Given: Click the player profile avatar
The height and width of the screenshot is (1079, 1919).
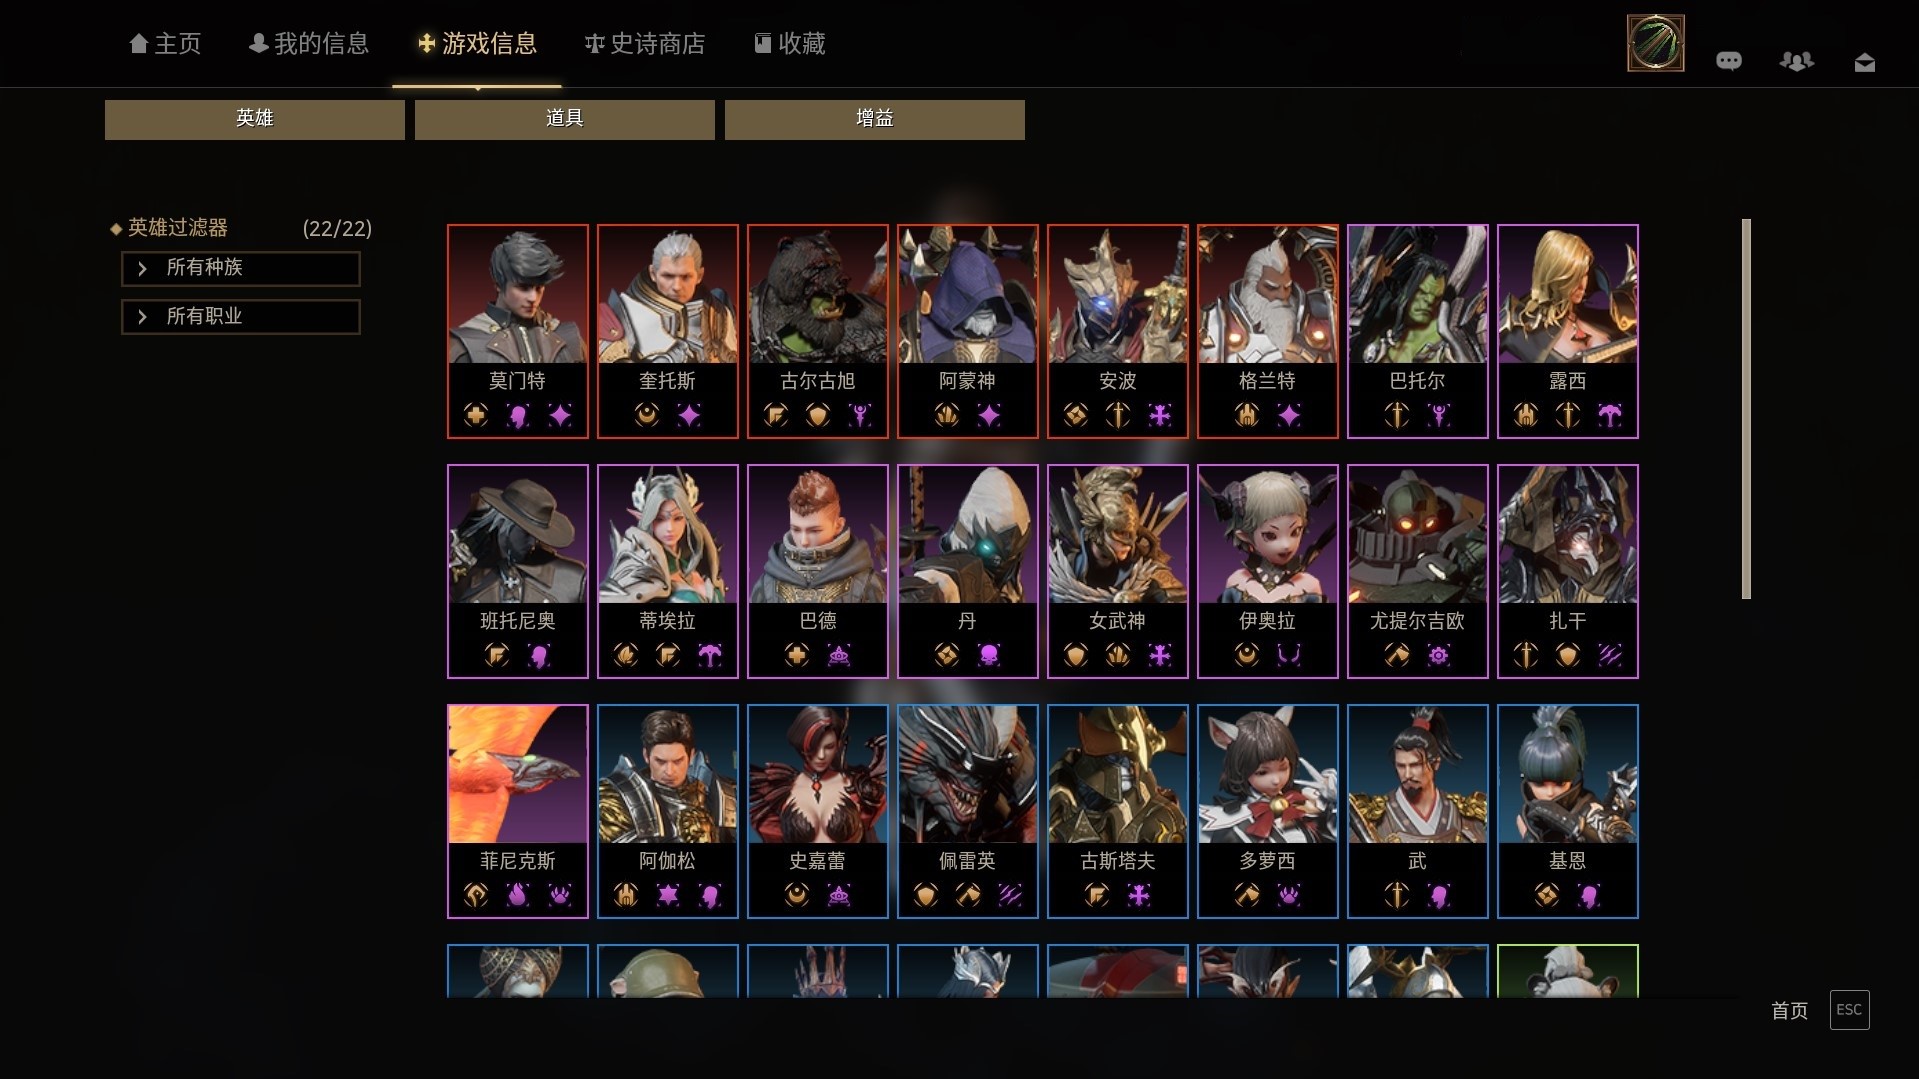Looking at the screenshot, I should [x=1655, y=43].
